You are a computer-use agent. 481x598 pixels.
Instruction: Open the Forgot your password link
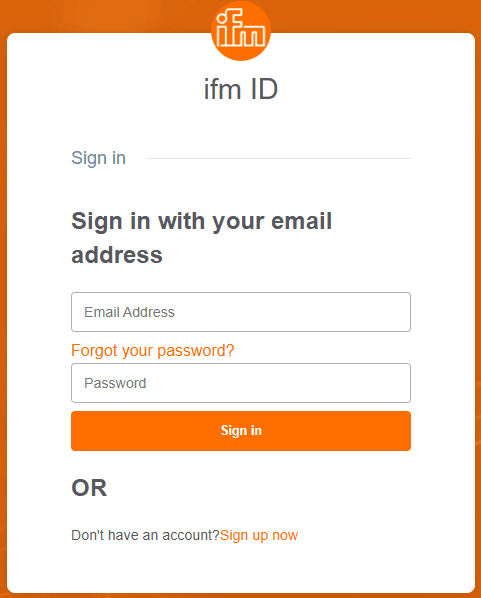click(x=153, y=350)
